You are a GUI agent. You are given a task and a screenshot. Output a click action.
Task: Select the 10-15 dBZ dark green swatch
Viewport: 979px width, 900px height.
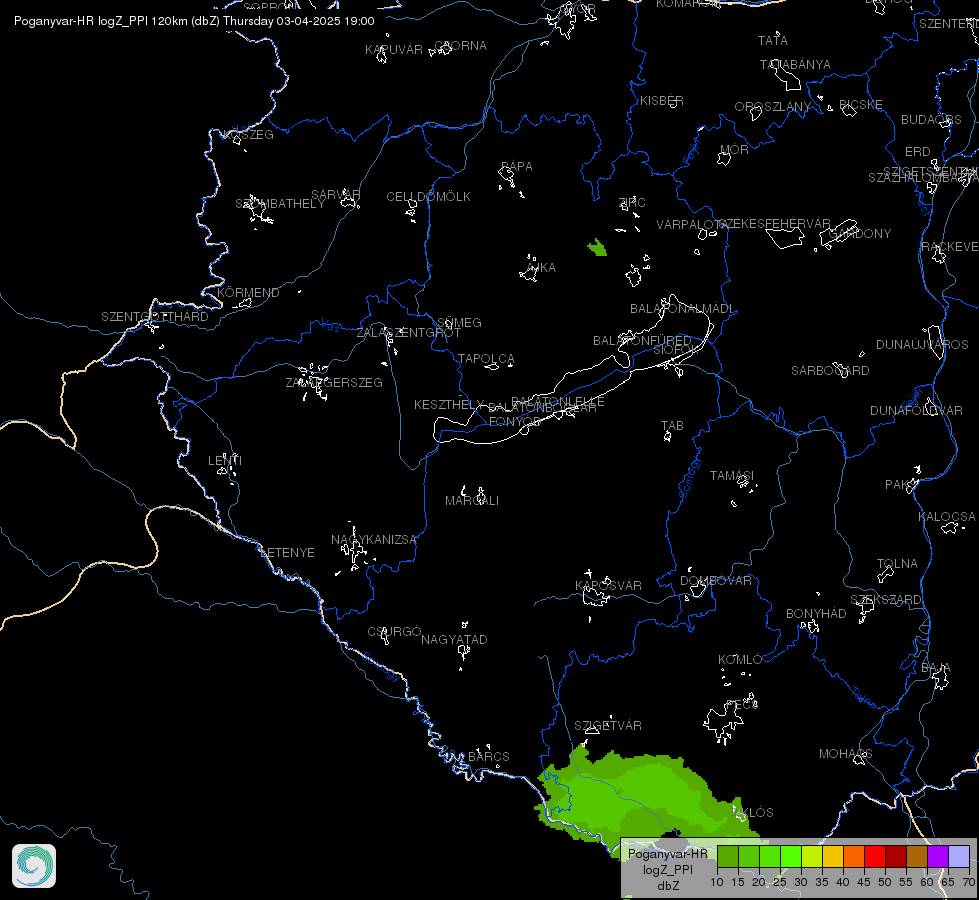click(728, 856)
